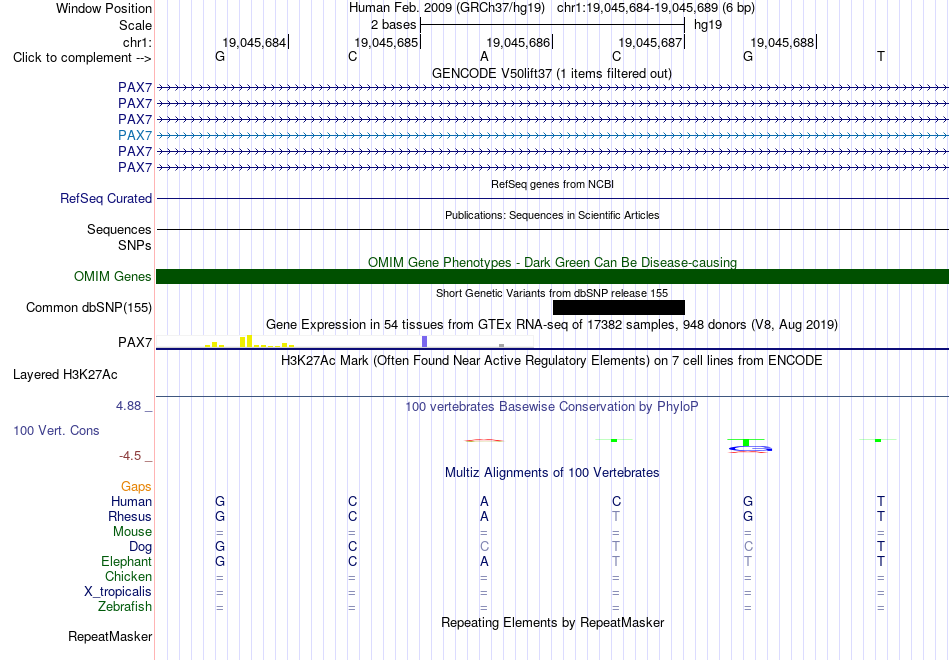Image resolution: width=950 pixels, height=660 pixels.
Task: Open the RefSeq Curated track label
Action: click(x=105, y=199)
